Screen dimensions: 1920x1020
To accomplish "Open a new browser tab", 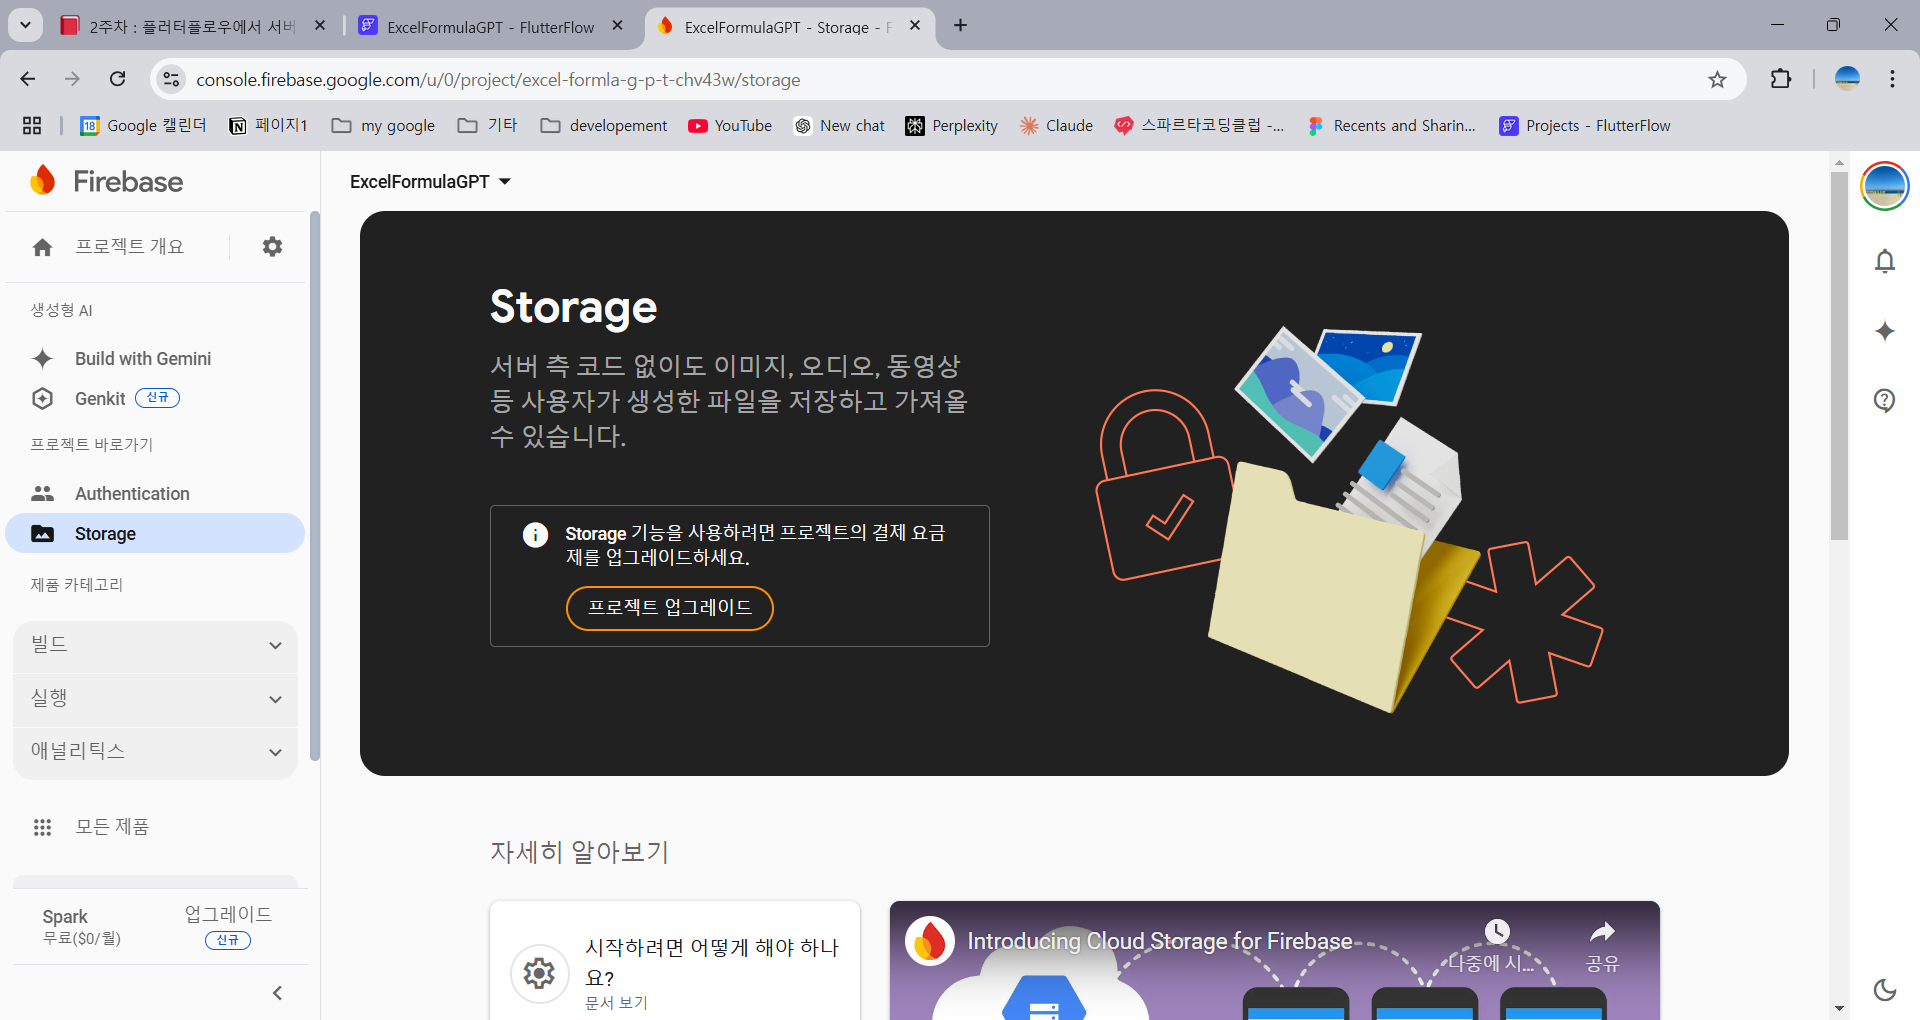I will click(x=960, y=25).
